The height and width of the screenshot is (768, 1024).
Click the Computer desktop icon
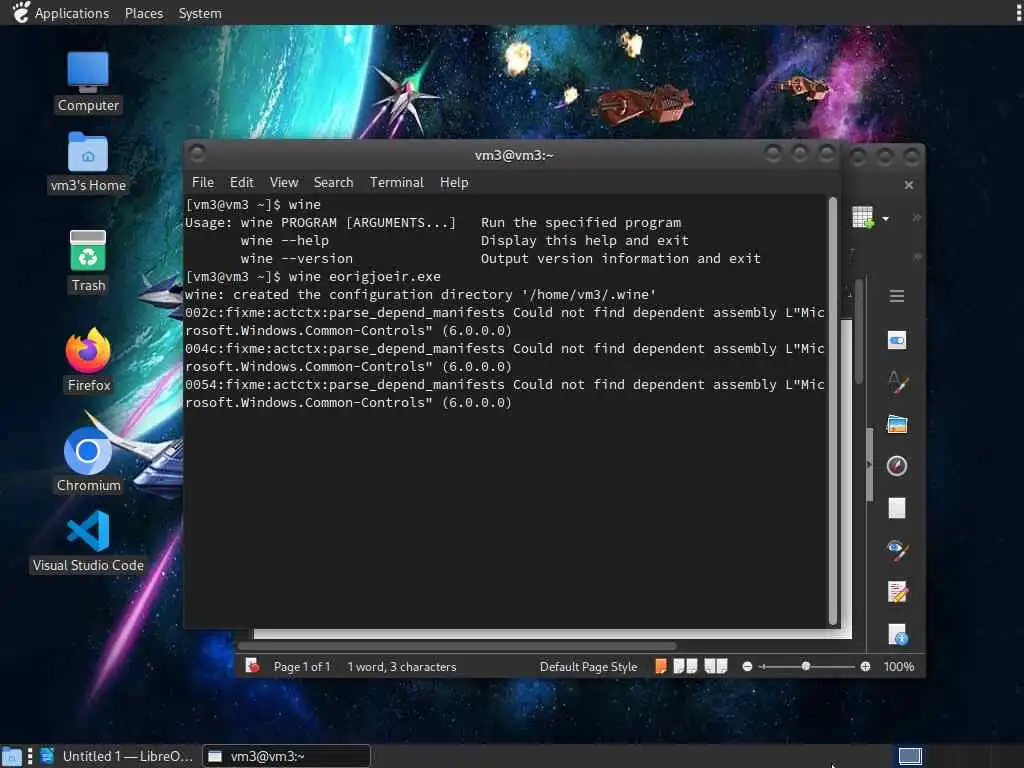coord(88,82)
